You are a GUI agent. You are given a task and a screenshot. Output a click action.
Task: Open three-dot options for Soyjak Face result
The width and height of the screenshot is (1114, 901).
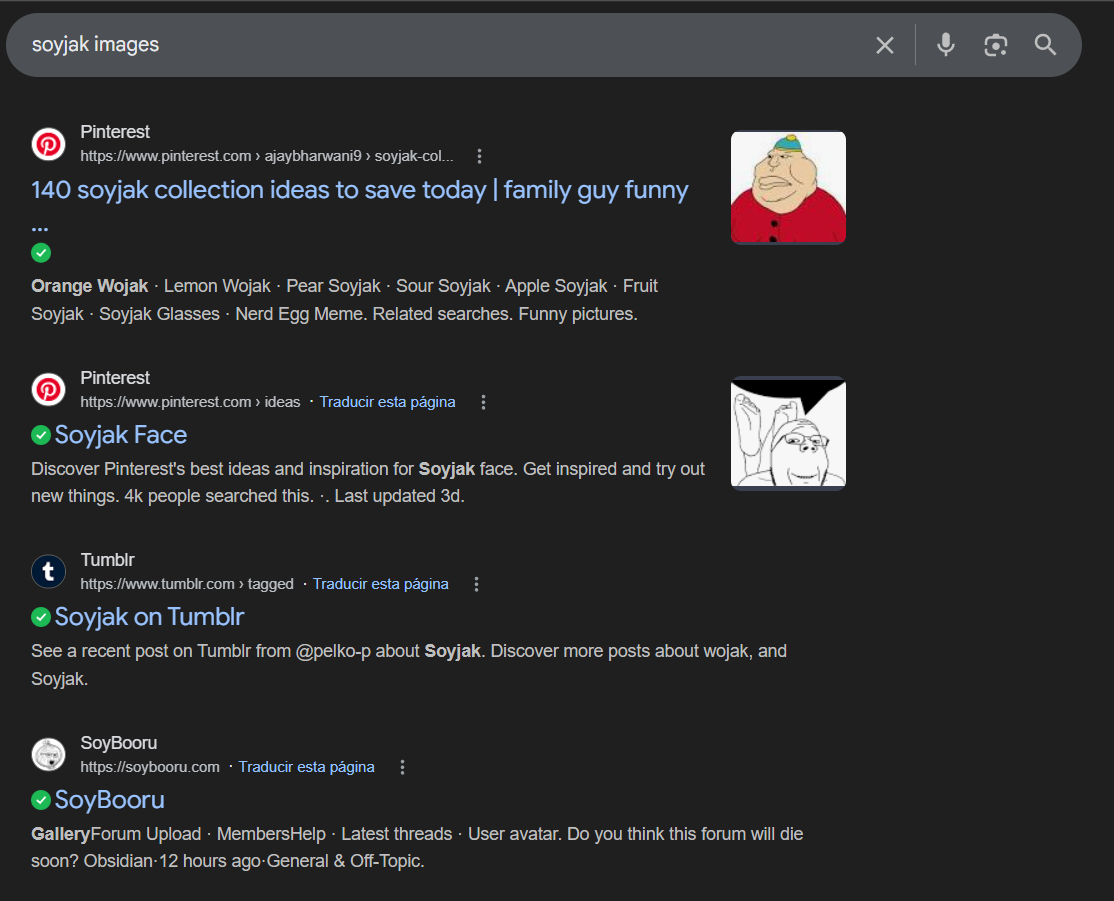tap(484, 402)
